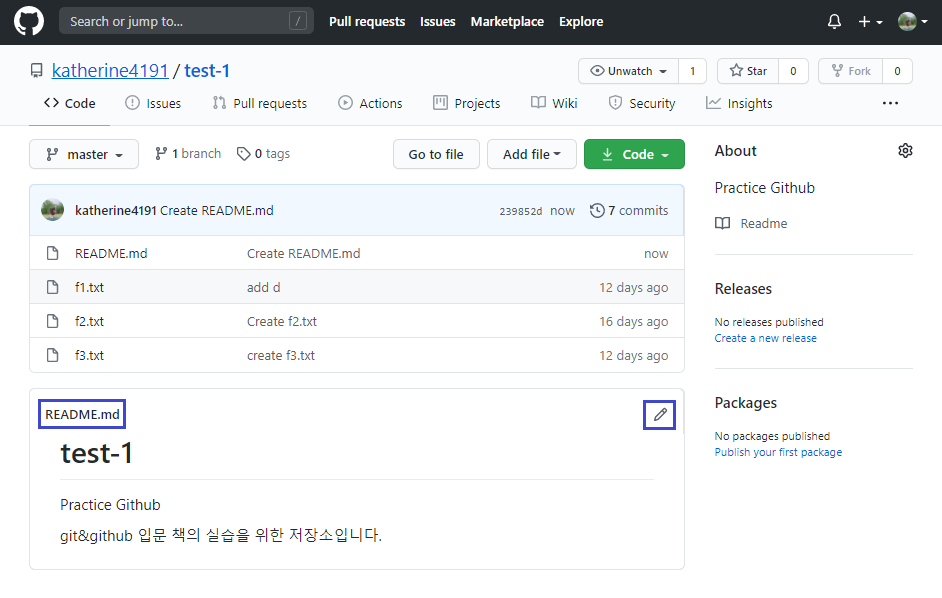Open the Actions tab

[x=370, y=103]
